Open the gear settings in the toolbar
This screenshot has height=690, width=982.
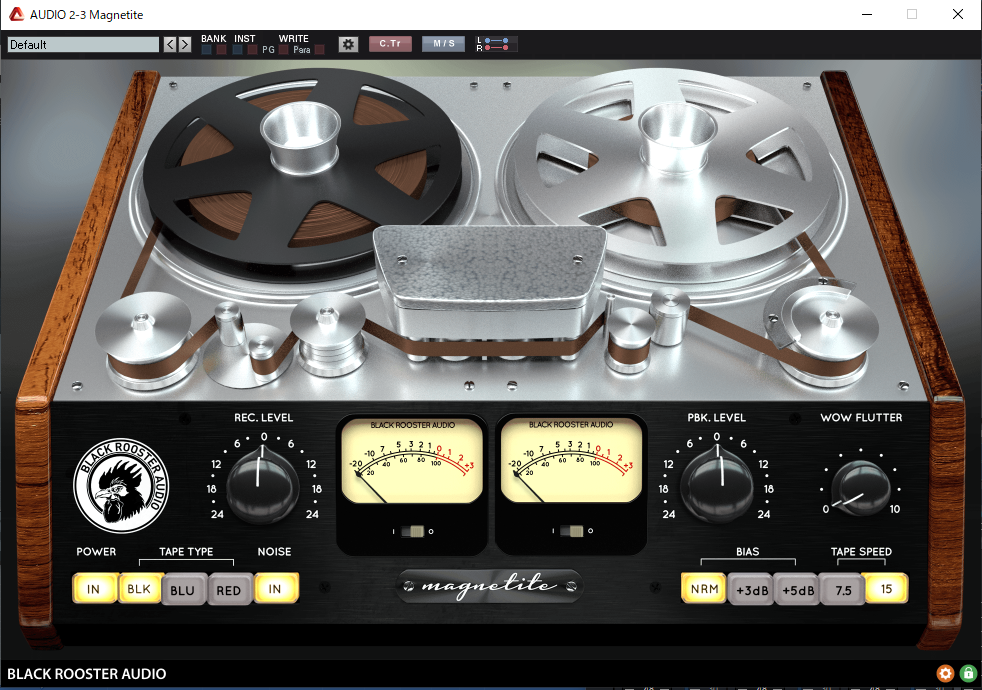(x=348, y=44)
